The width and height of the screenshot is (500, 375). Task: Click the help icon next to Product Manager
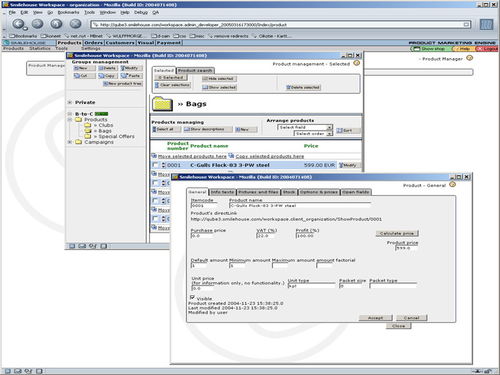470,58
